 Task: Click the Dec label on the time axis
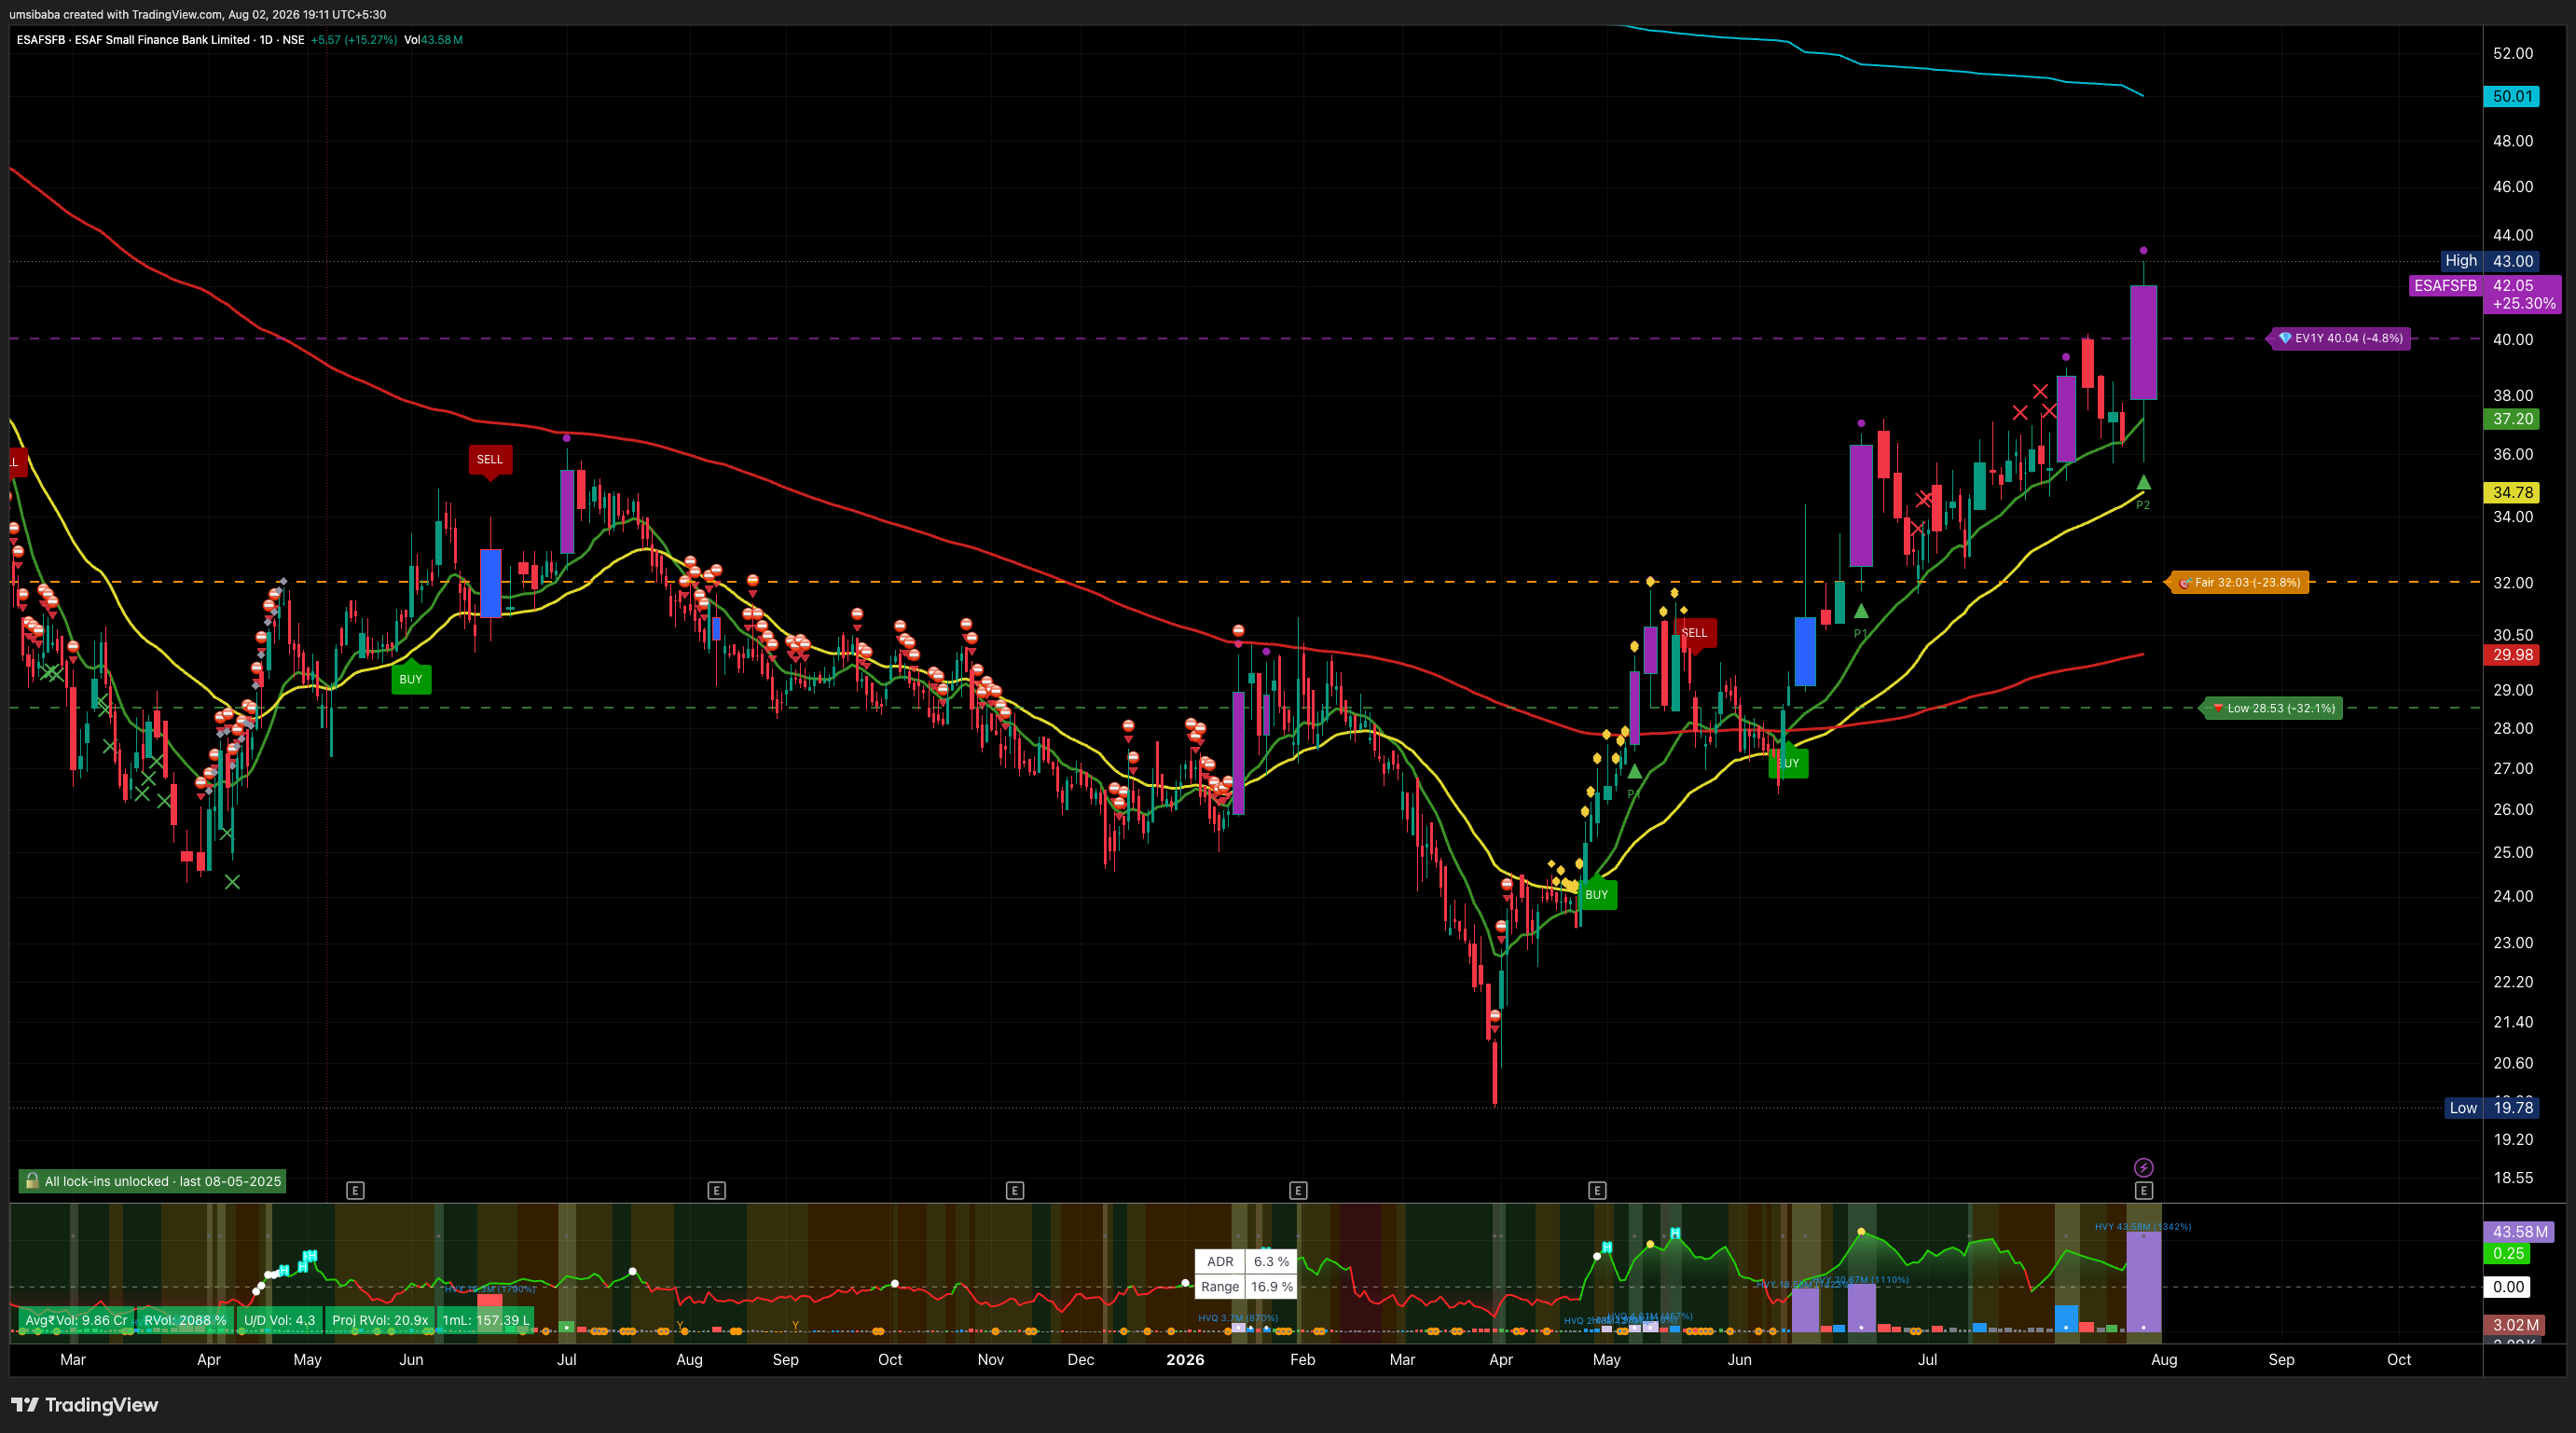1081,1360
